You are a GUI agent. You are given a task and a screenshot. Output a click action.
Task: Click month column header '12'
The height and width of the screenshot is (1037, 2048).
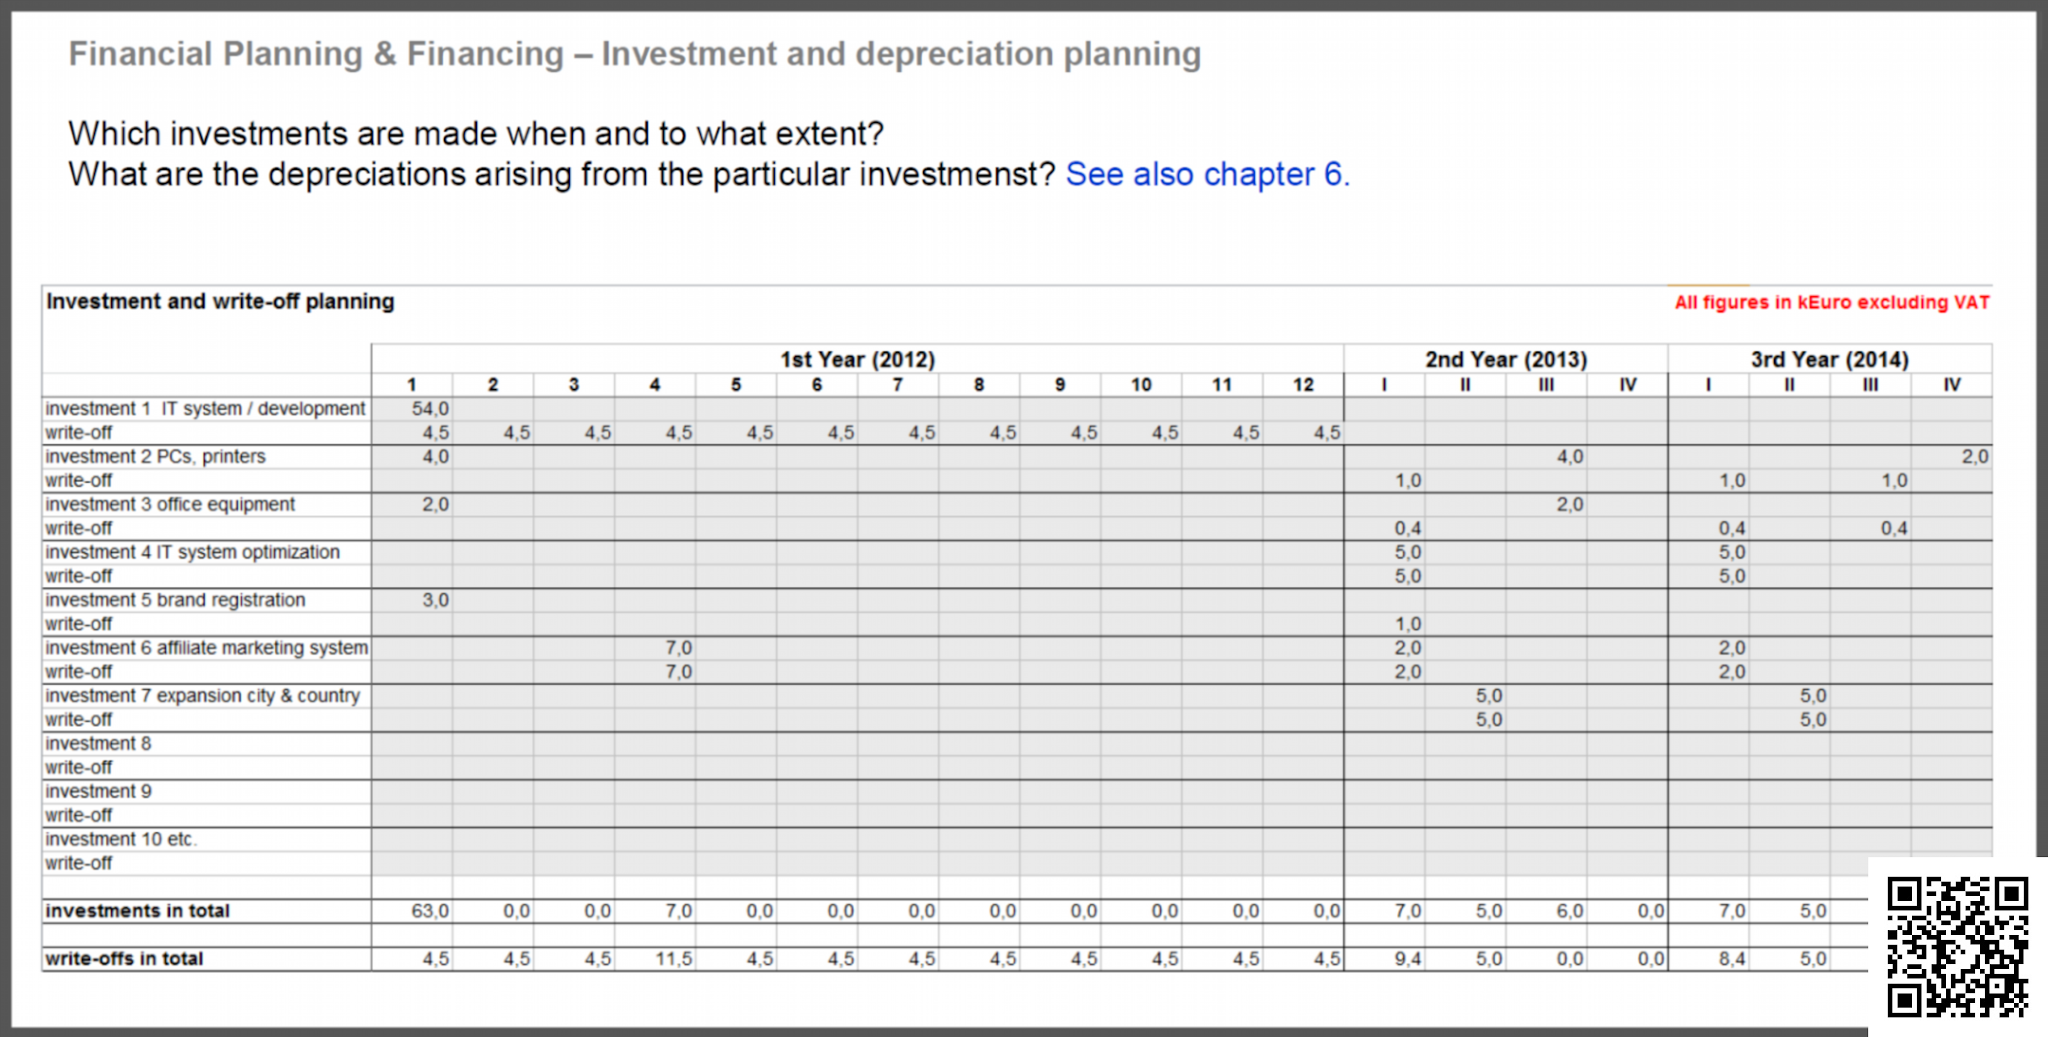(x=1303, y=385)
